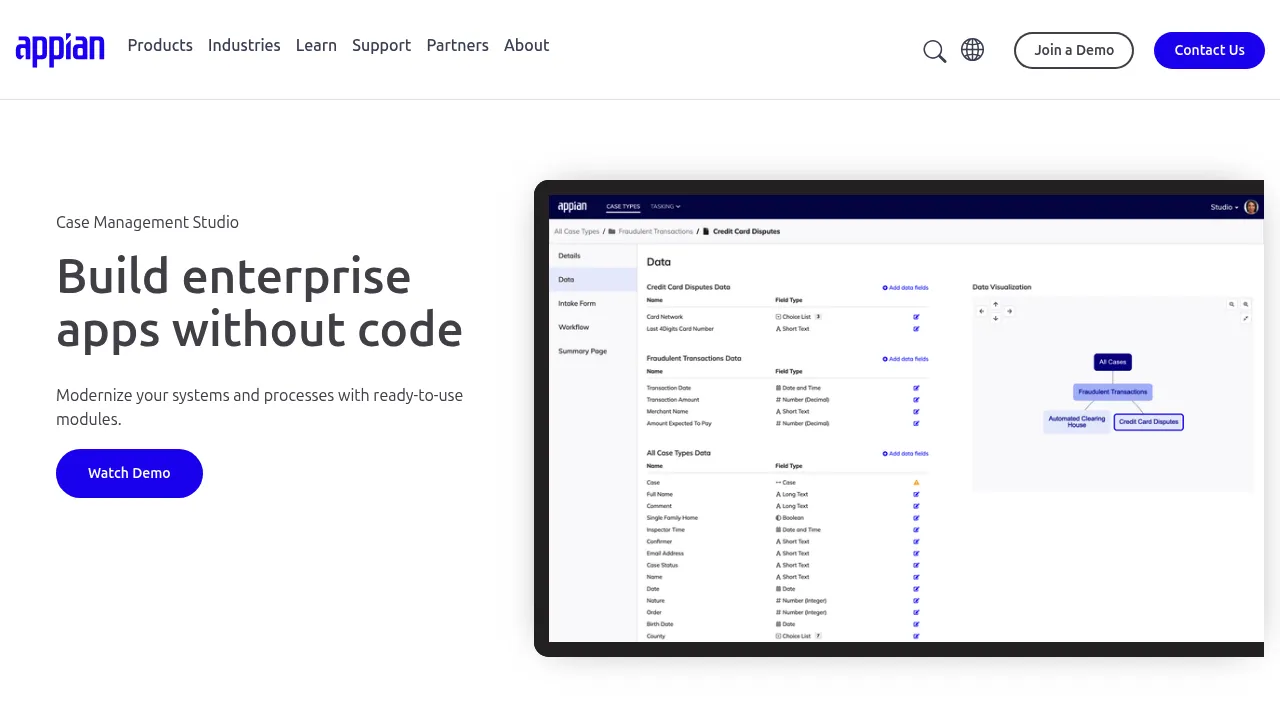Viewport: 1280px width, 720px height.
Task: Click the All Case Types breadcrumb
Action: coord(577,232)
